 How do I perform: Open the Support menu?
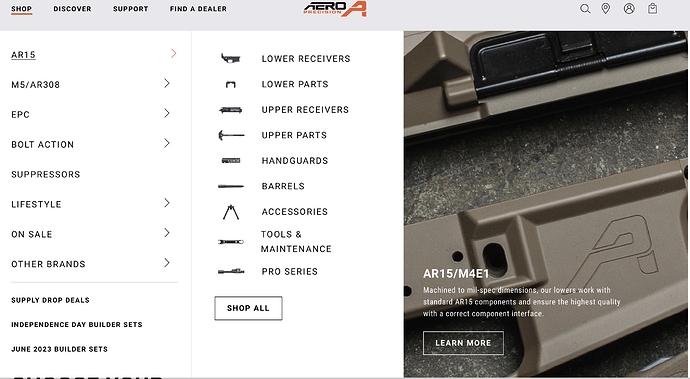point(131,9)
